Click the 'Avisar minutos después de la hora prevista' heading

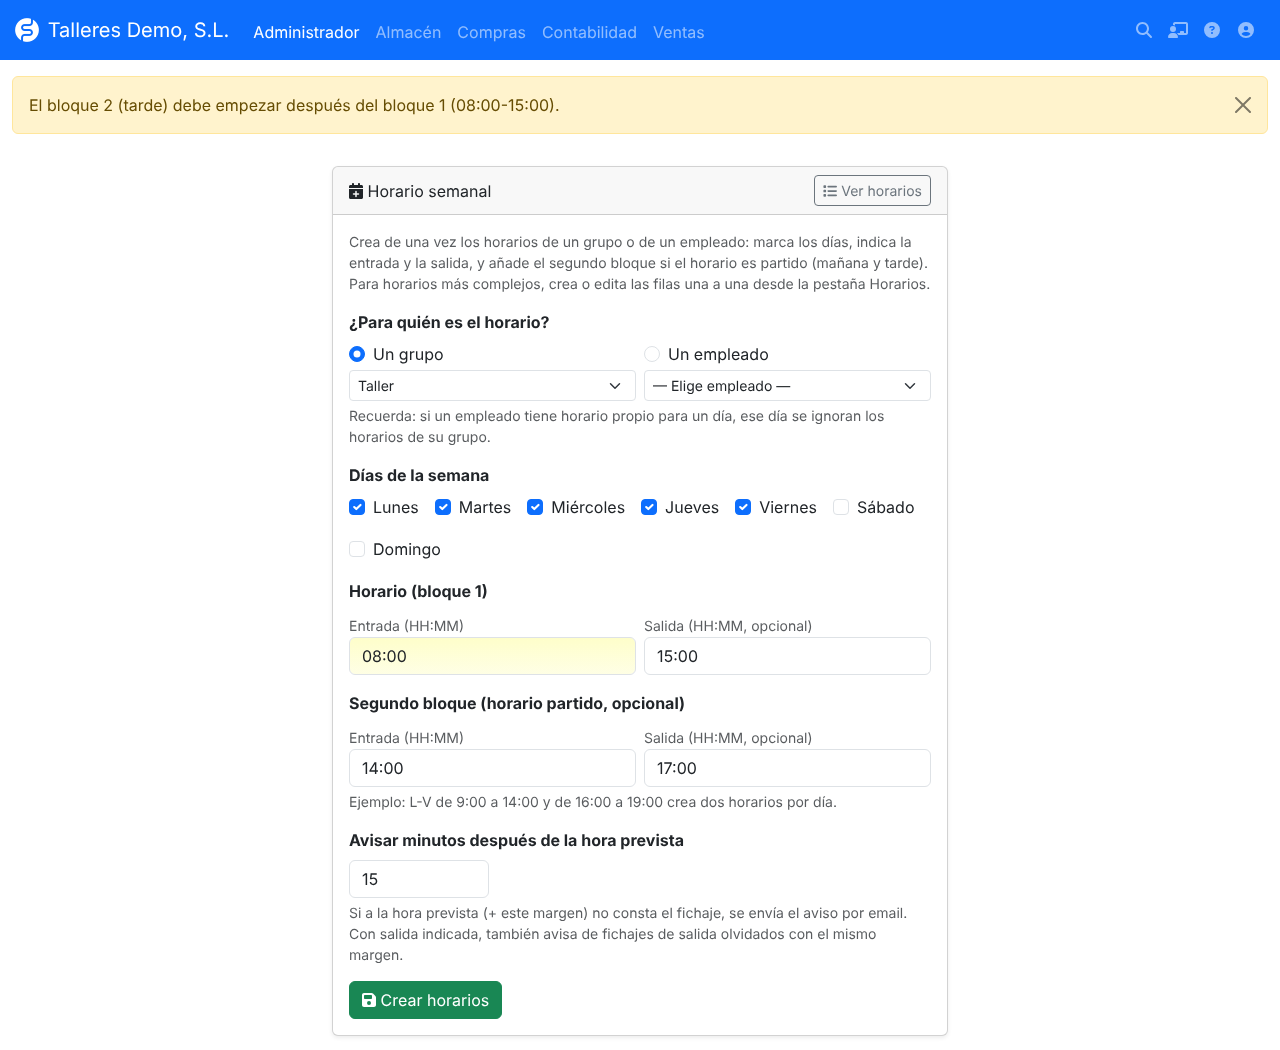516,841
